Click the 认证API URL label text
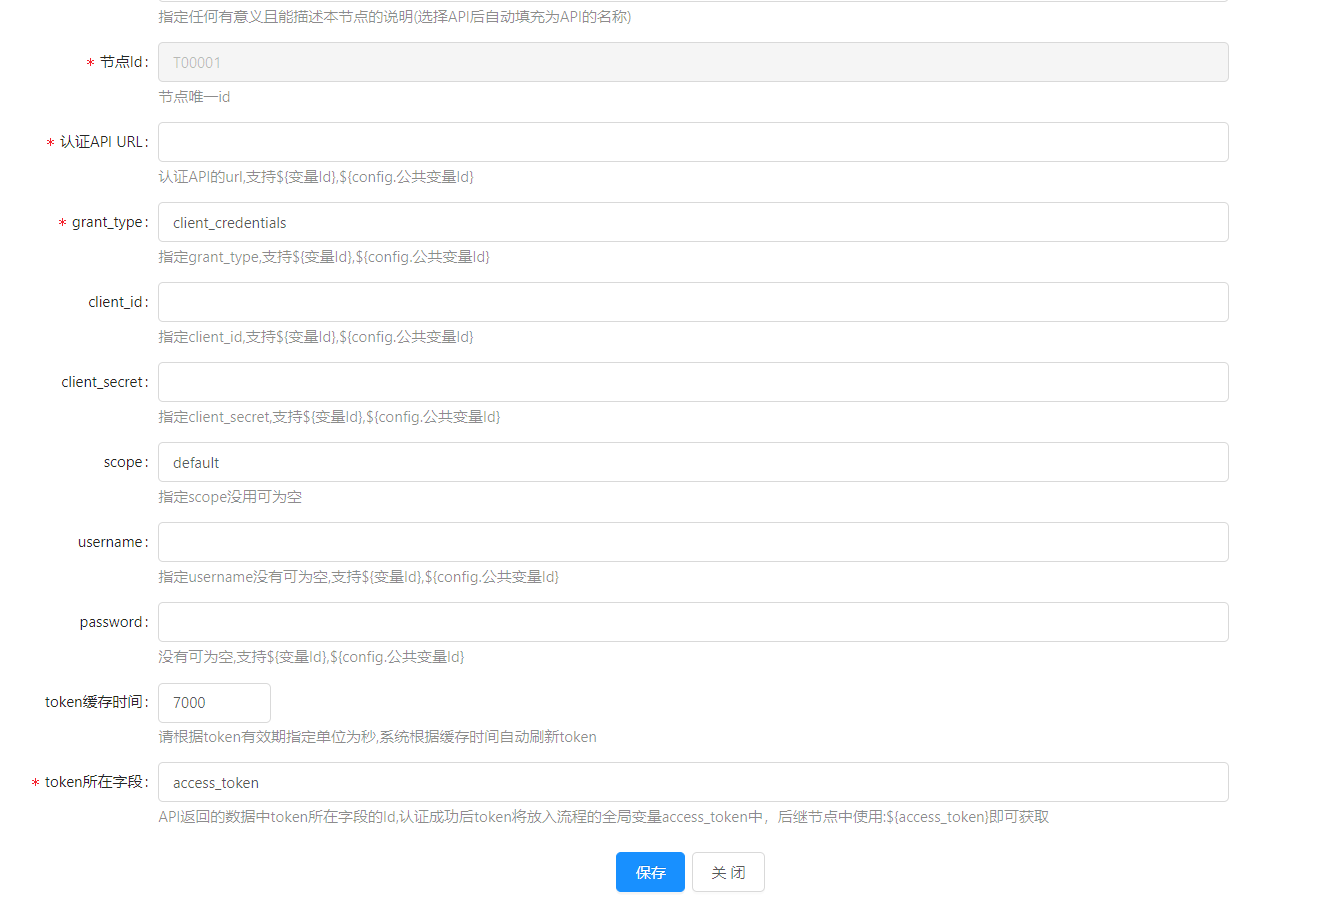Viewport: 1340px width, 917px height. (x=102, y=142)
